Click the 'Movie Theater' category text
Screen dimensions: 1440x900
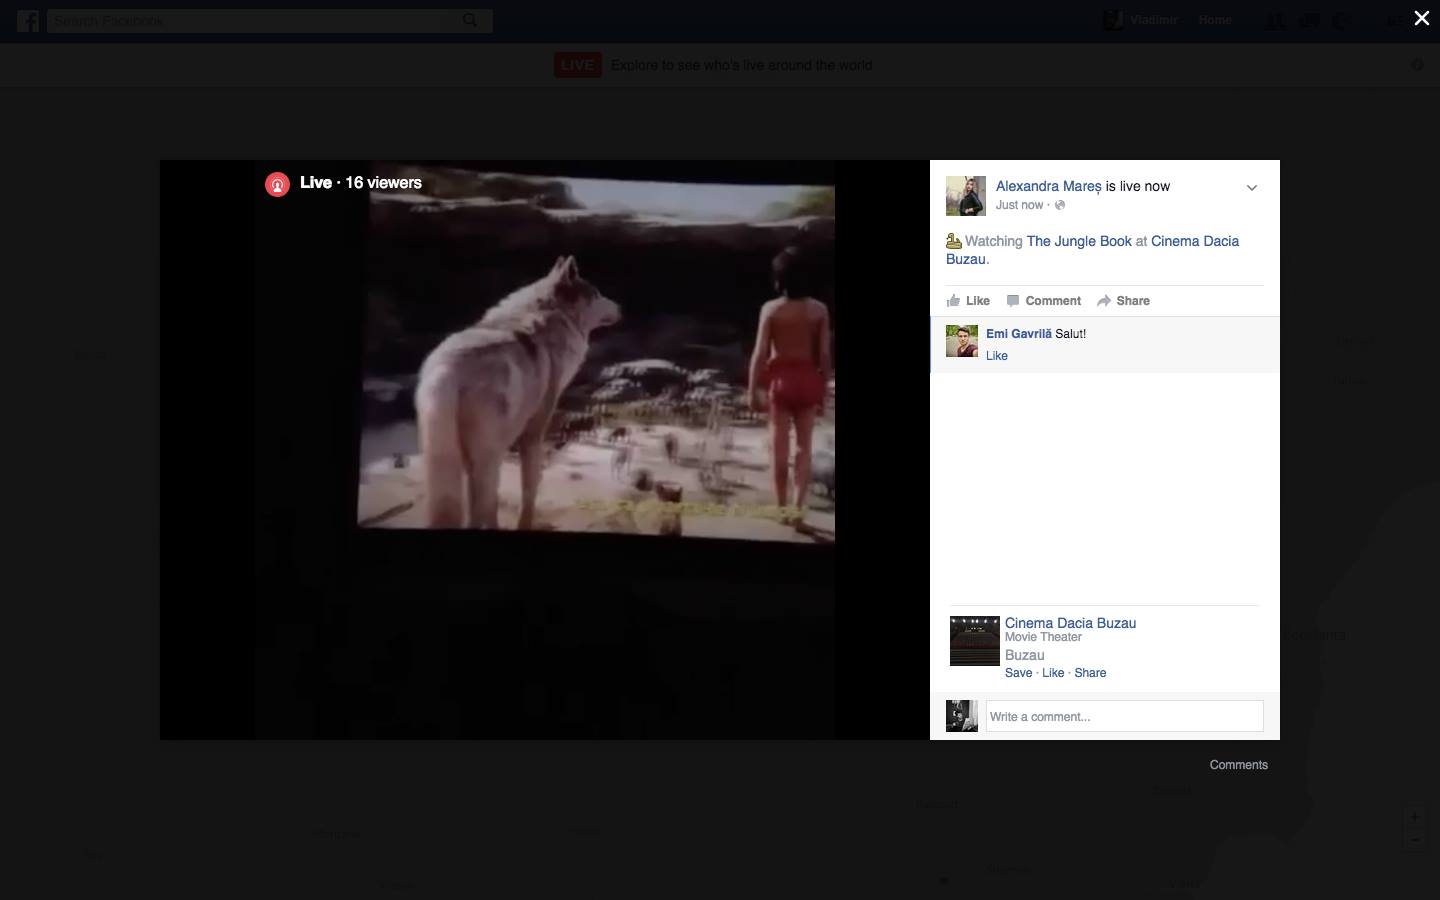click(x=1043, y=637)
